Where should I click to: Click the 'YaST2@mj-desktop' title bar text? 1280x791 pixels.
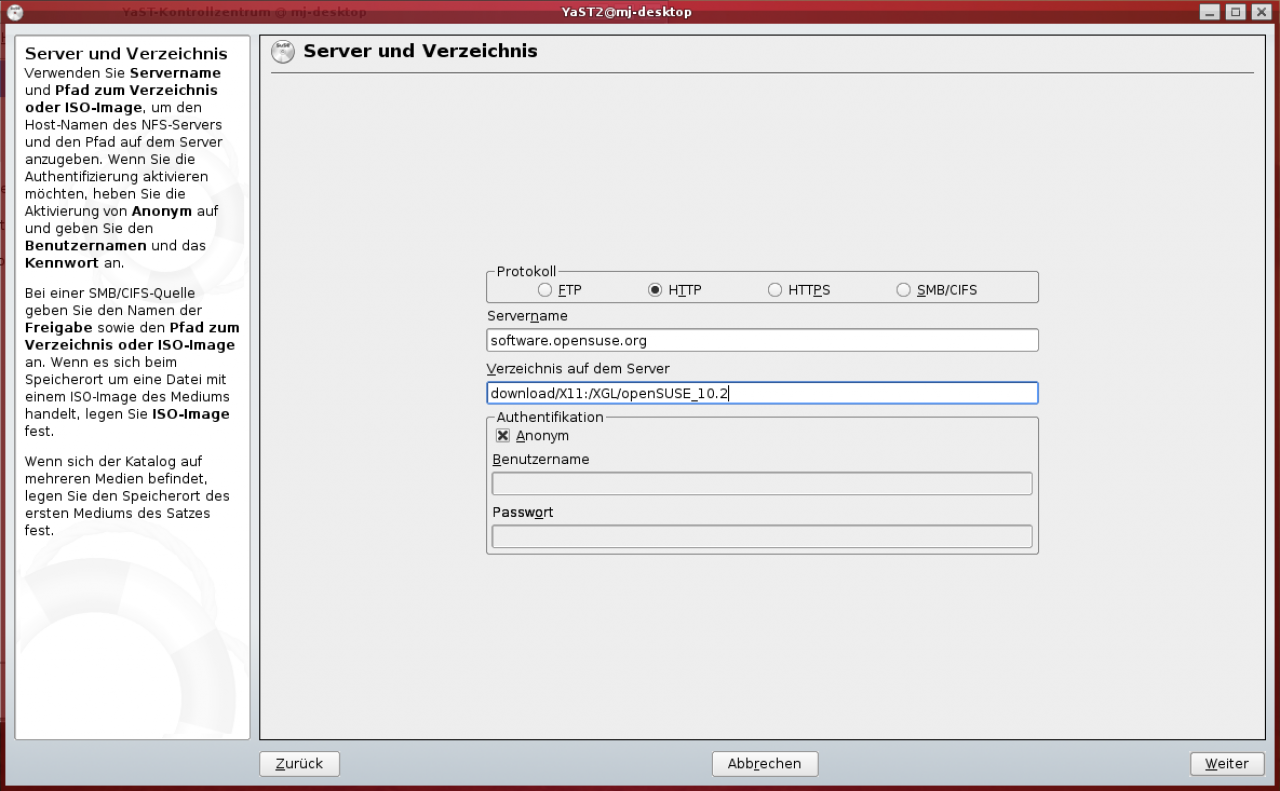pyautogui.click(x=627, y=12)
